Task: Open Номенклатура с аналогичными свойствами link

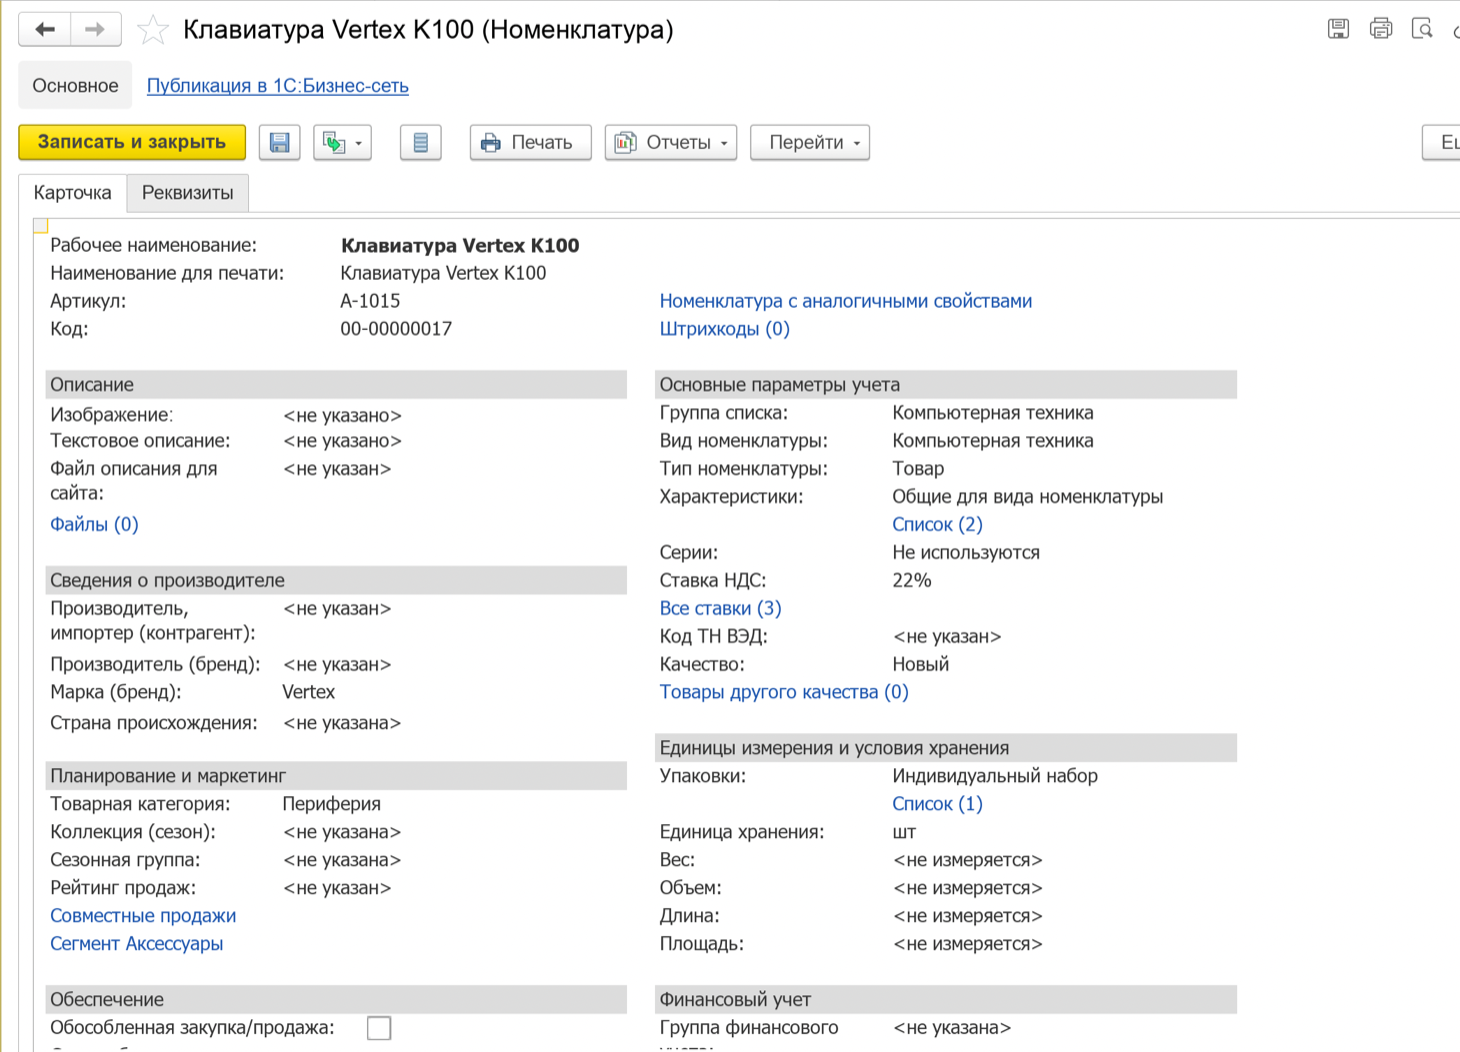Action: pos(846,301)
